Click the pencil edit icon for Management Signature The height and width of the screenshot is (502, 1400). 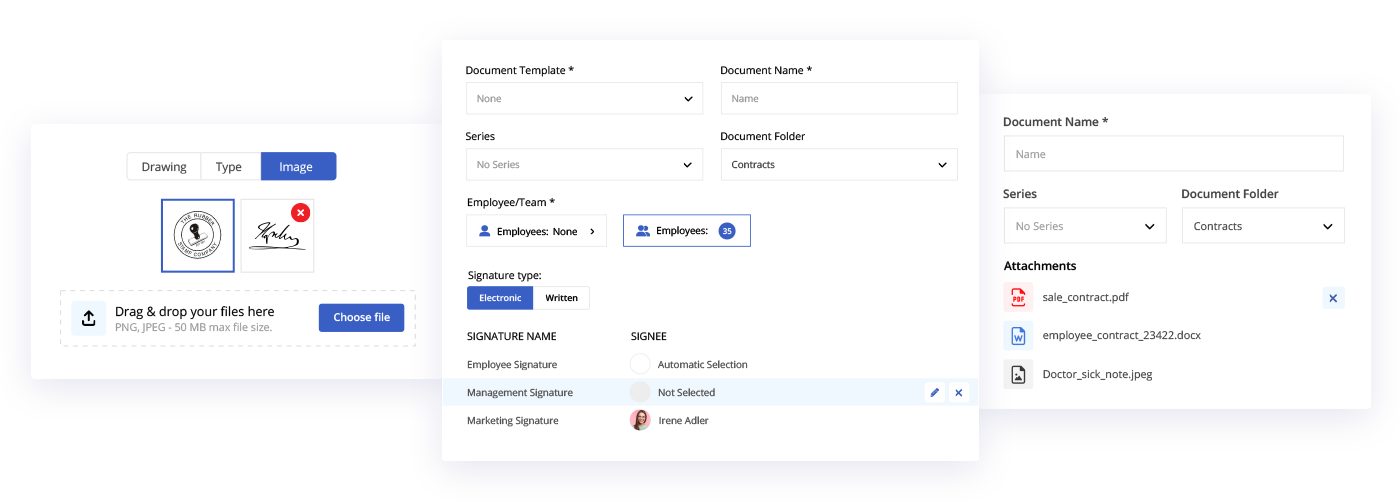coord(935,393)
